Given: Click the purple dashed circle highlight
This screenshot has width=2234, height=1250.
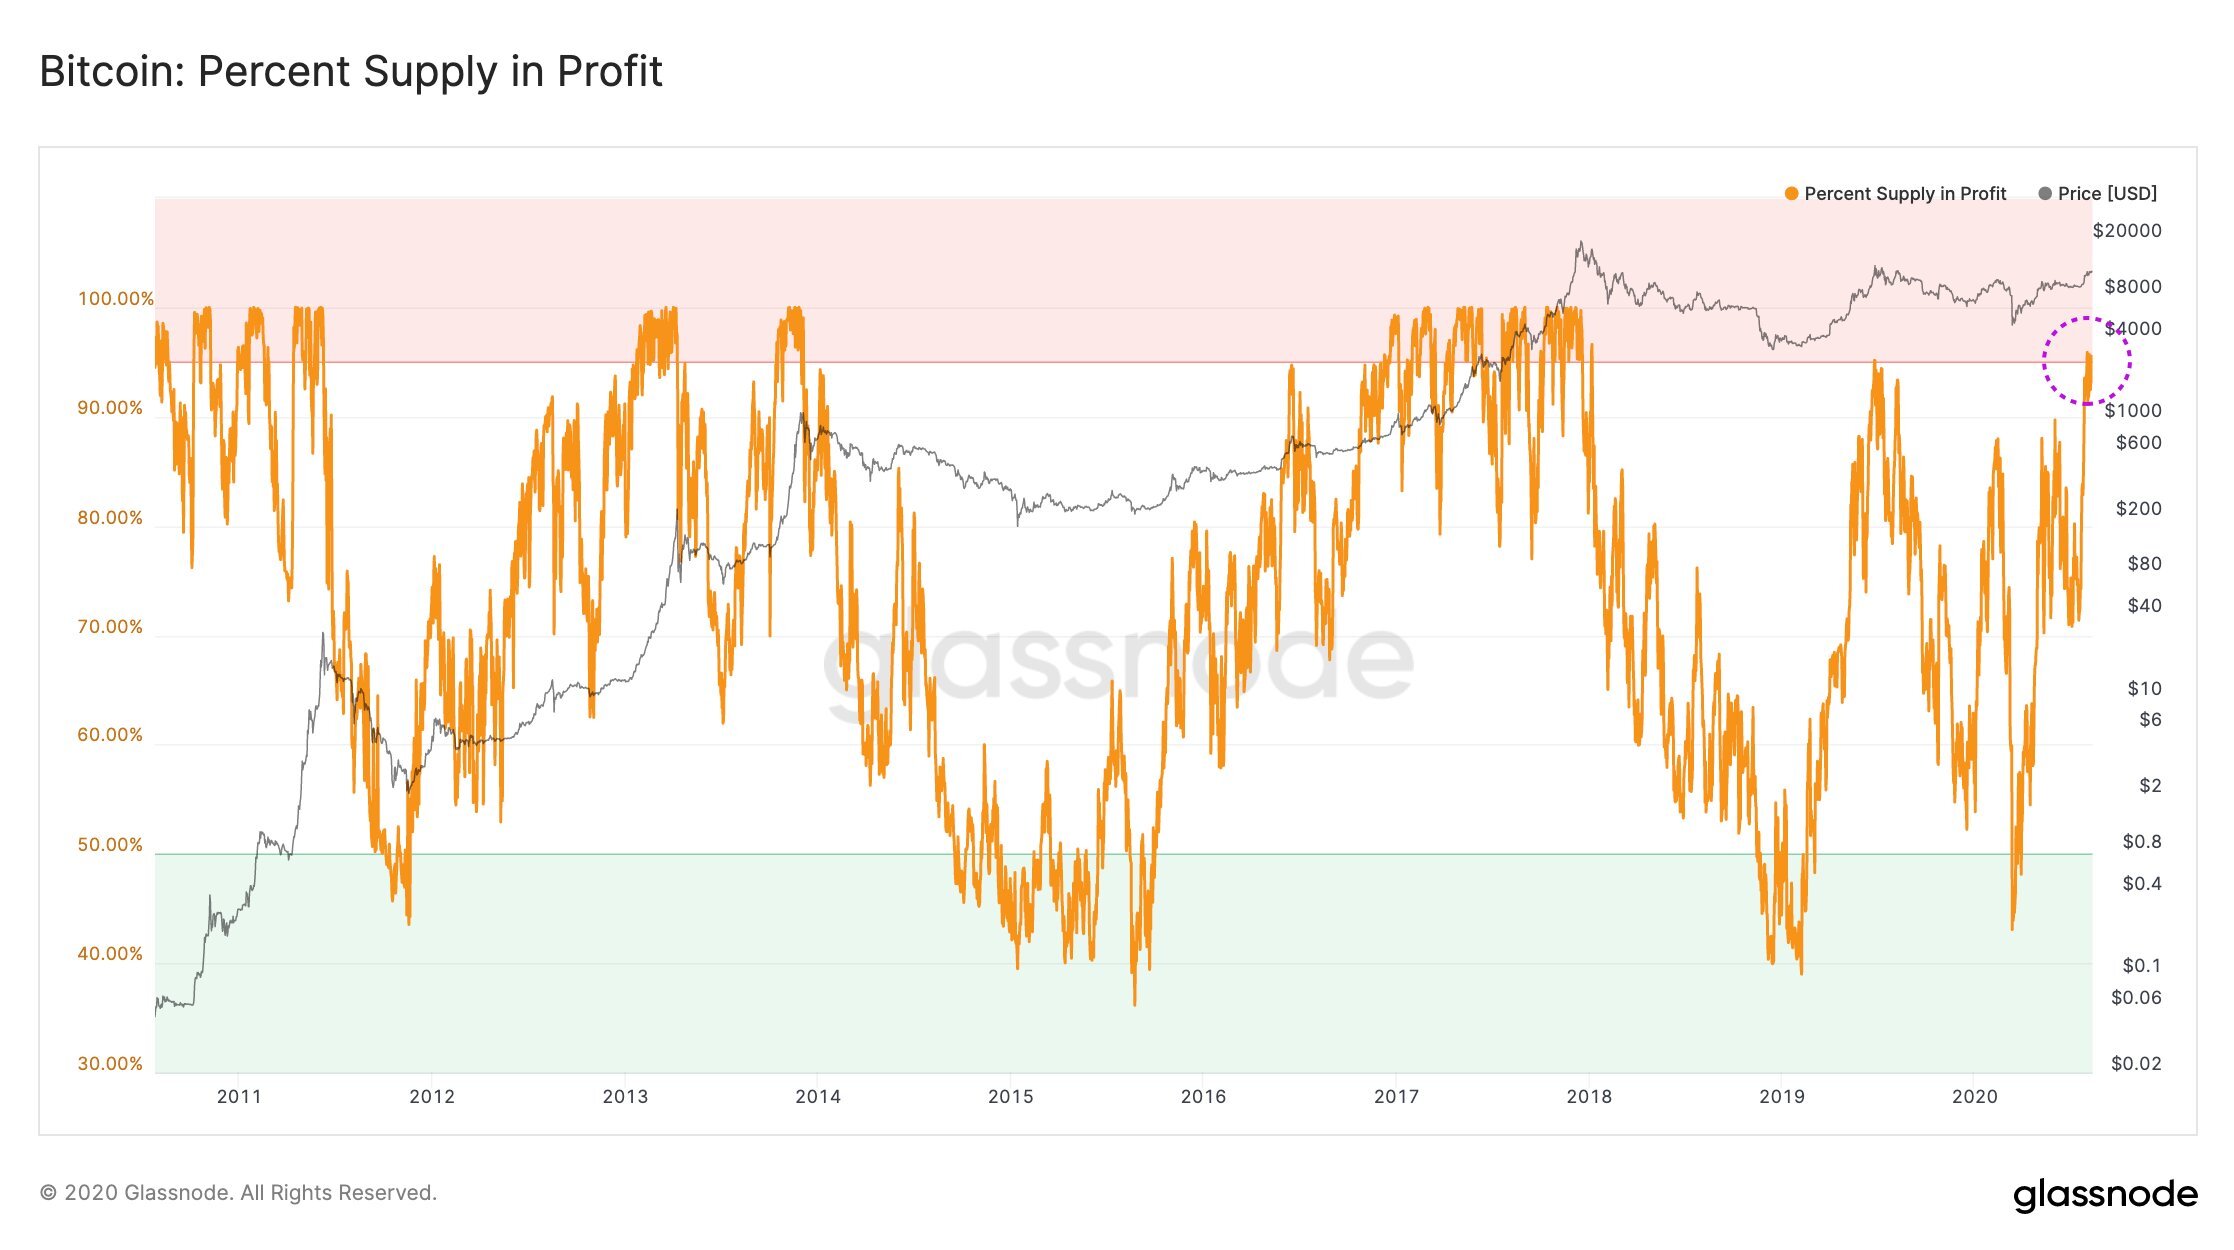Looking at the screenshot, I should coord(2086,360).
